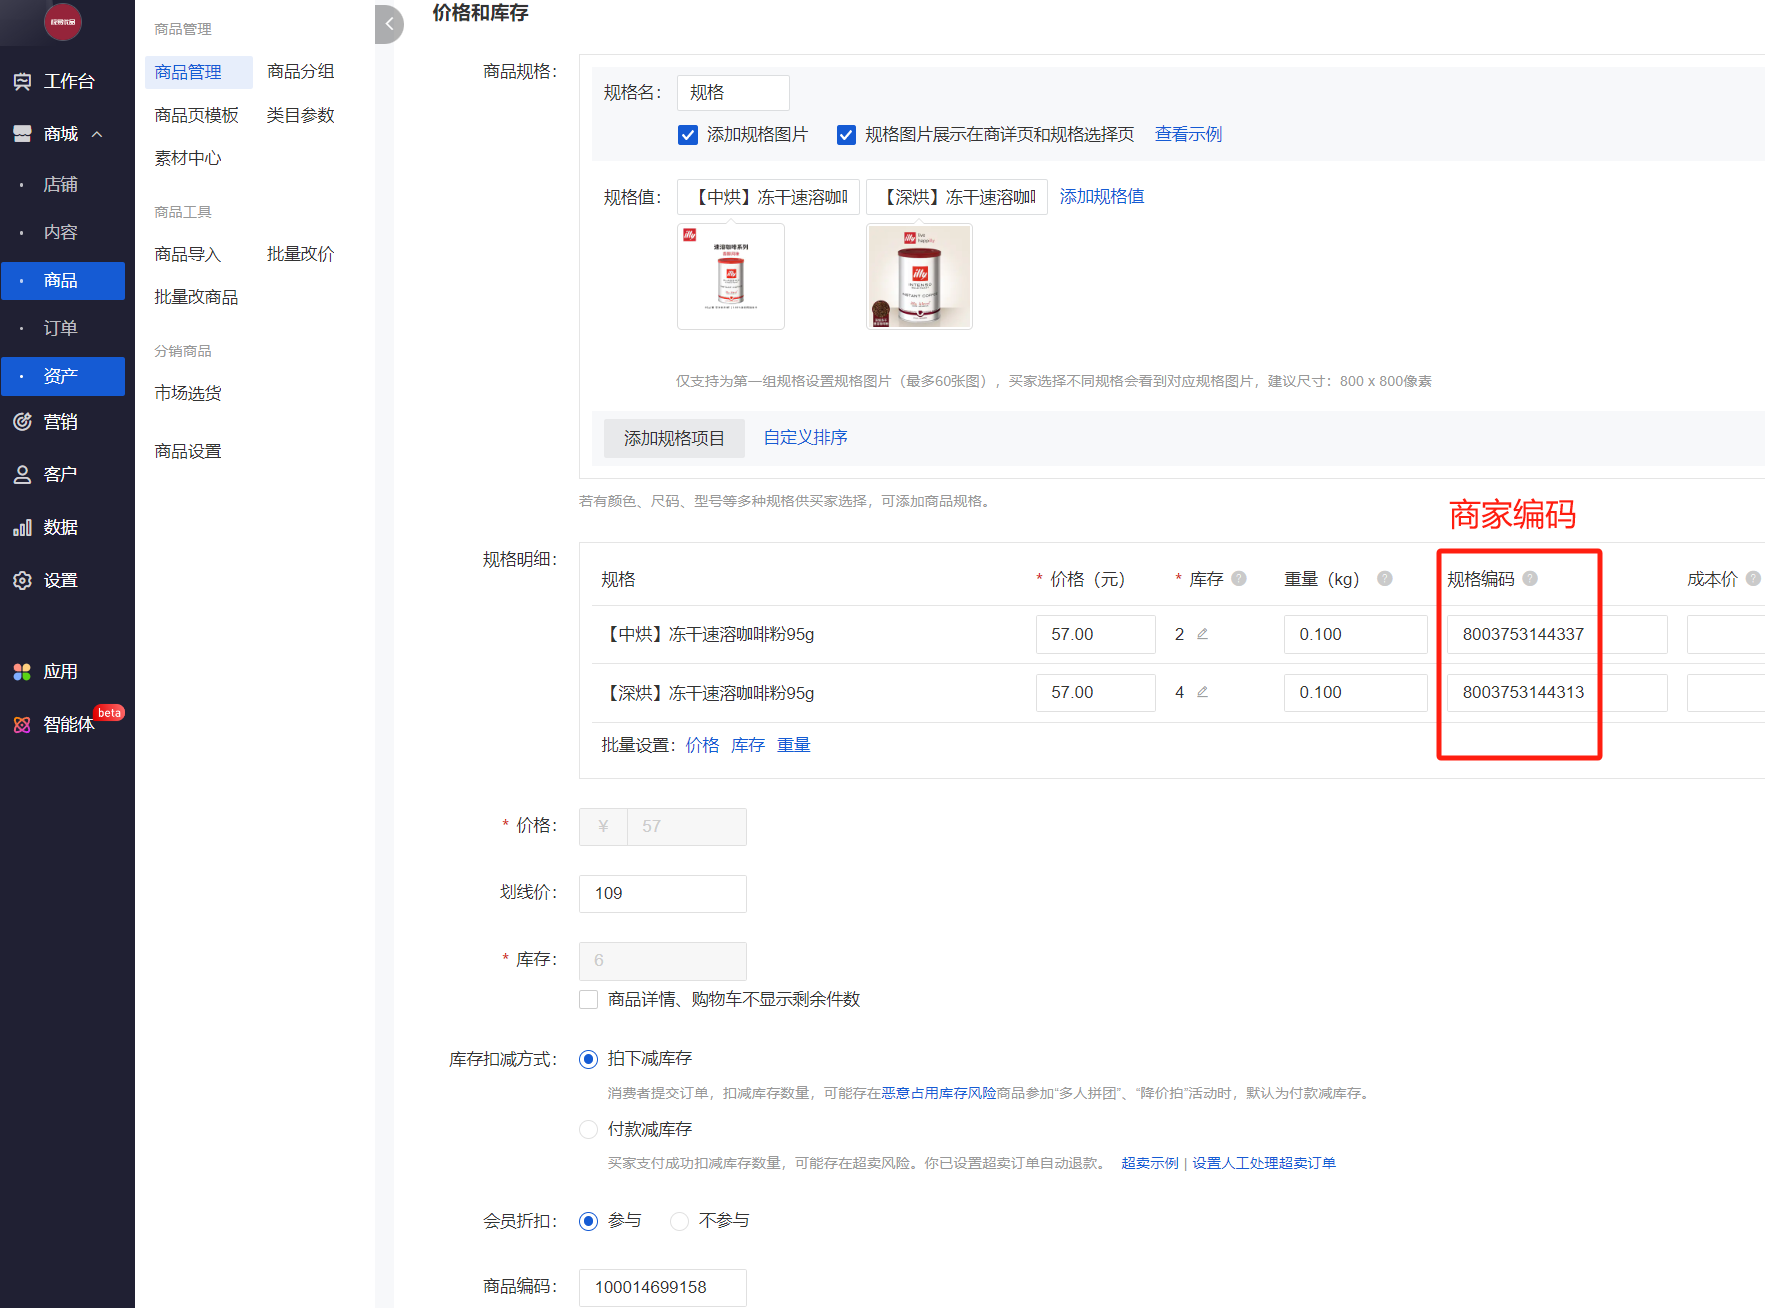Open 设置人工处理超卖订单 link
1765x1308 pixels.
(1264, 1164)
